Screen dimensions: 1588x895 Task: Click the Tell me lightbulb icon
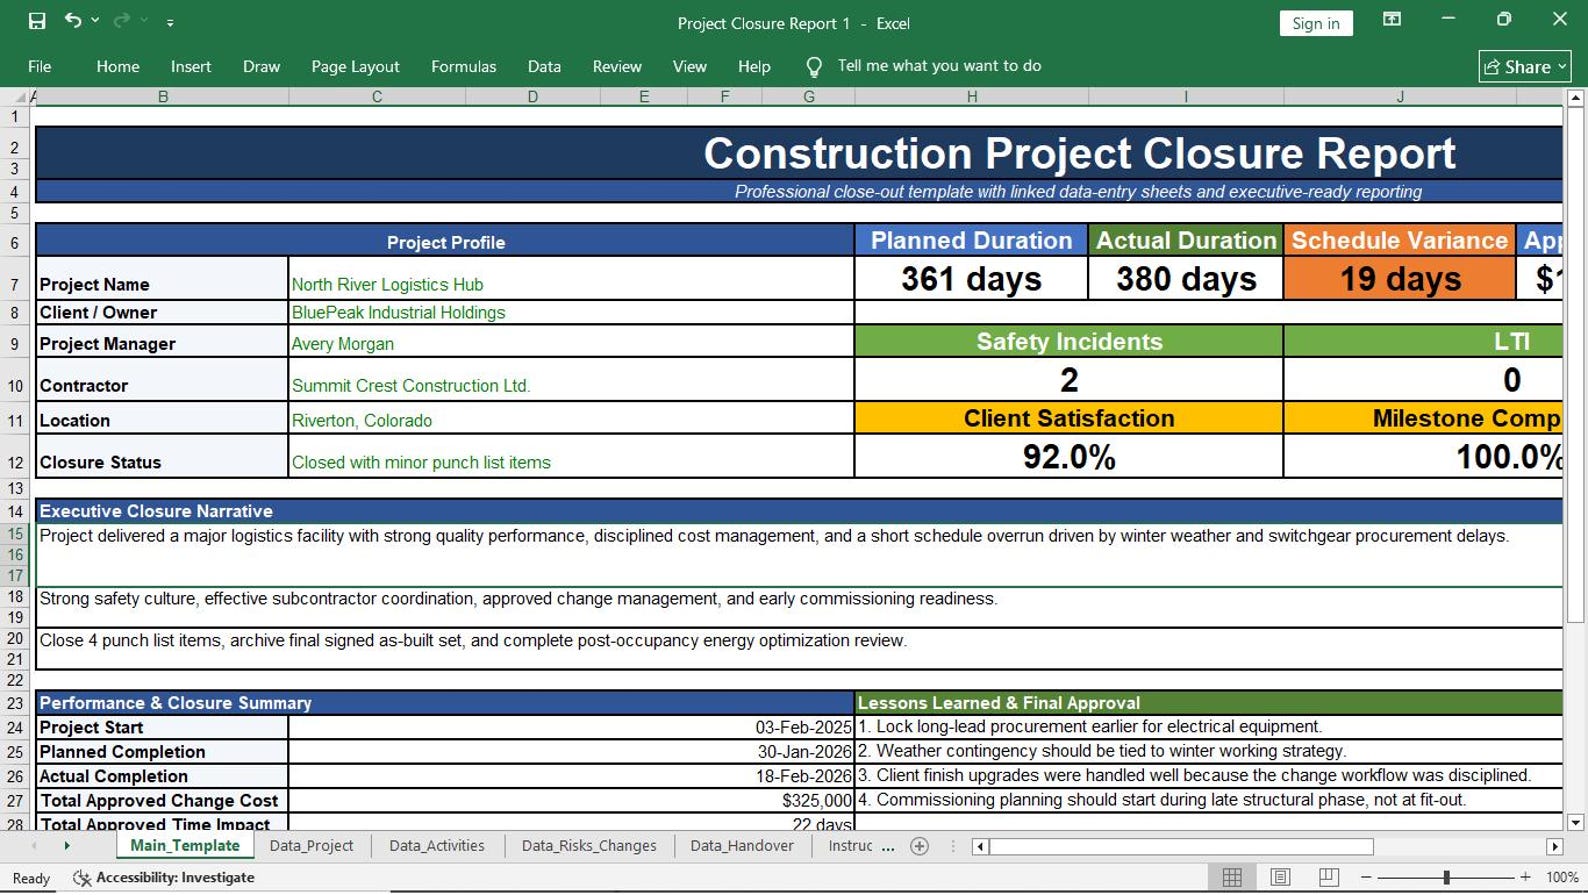(x=814, y=67)
